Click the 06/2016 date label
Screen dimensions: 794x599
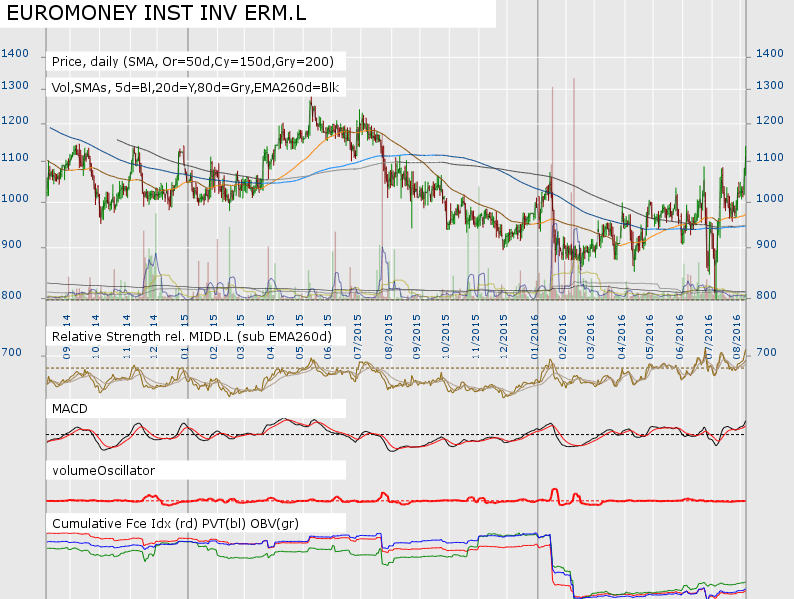[x=680, y=337]
